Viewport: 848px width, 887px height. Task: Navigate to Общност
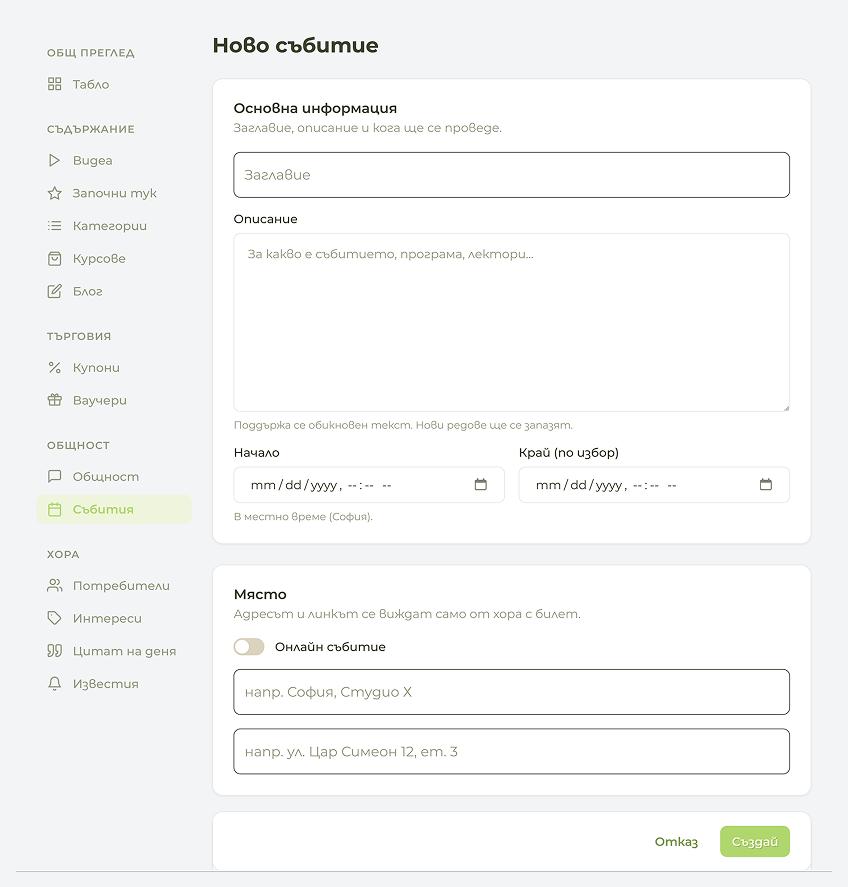coord(114,476)
